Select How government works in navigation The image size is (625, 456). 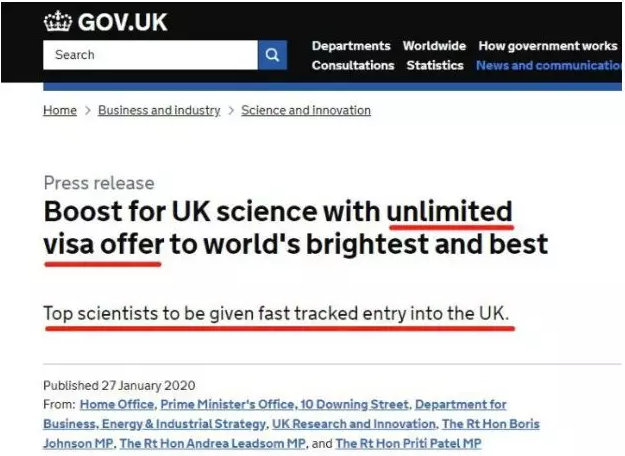tap(548, 46)
